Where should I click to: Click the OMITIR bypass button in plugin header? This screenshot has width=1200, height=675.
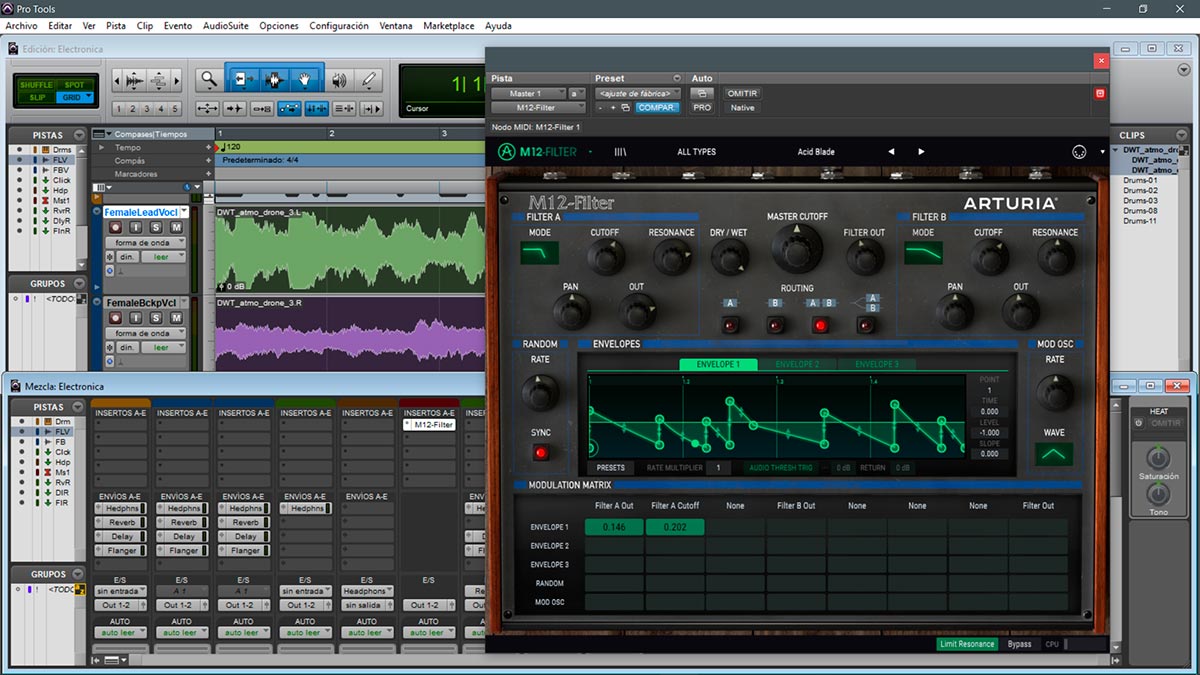743,93
